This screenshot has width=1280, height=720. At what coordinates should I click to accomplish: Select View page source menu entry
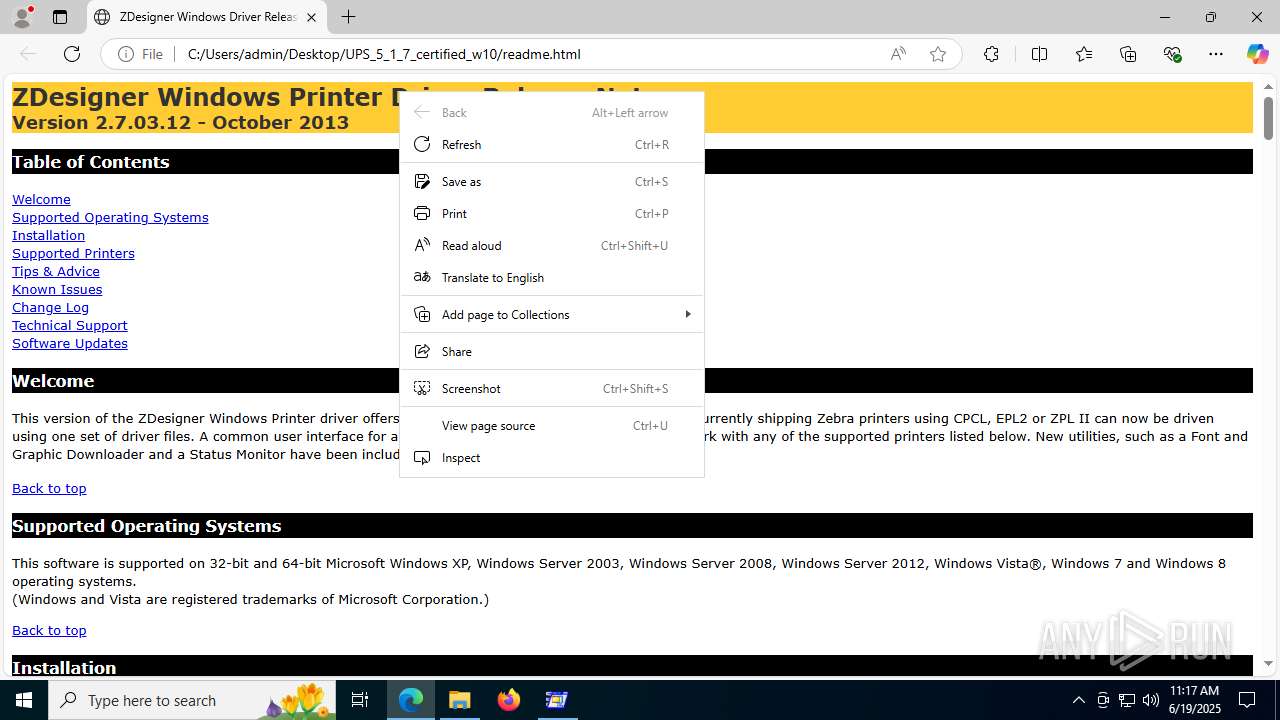pos(552,425)
